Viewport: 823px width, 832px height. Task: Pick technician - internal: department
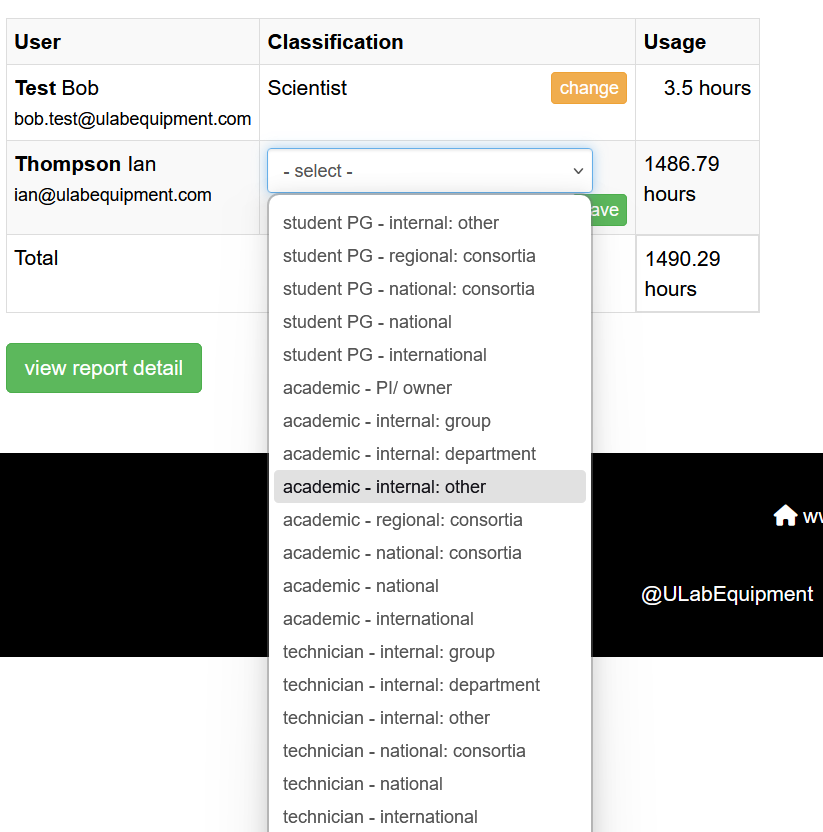(430, 684)
